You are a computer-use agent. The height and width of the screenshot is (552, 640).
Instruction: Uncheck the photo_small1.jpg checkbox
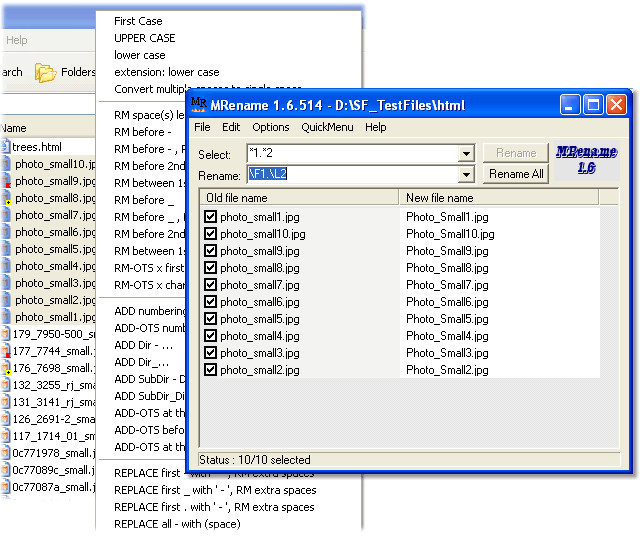210,216
